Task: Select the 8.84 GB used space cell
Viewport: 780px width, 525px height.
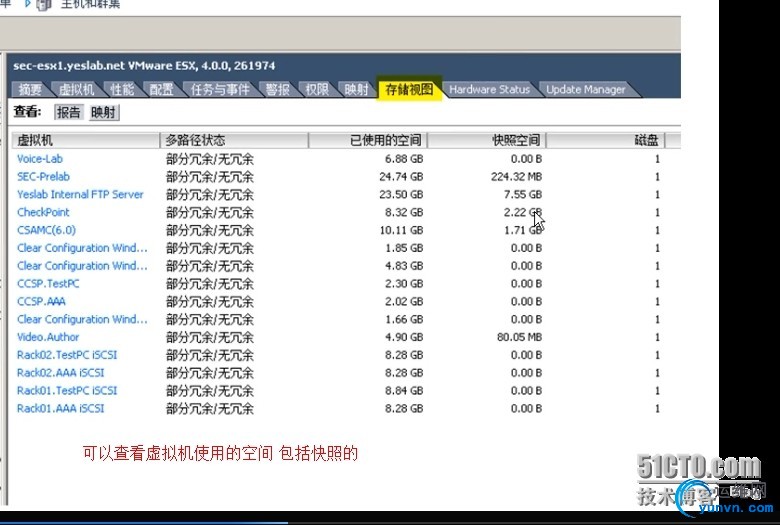Action: tap(404, 391)
